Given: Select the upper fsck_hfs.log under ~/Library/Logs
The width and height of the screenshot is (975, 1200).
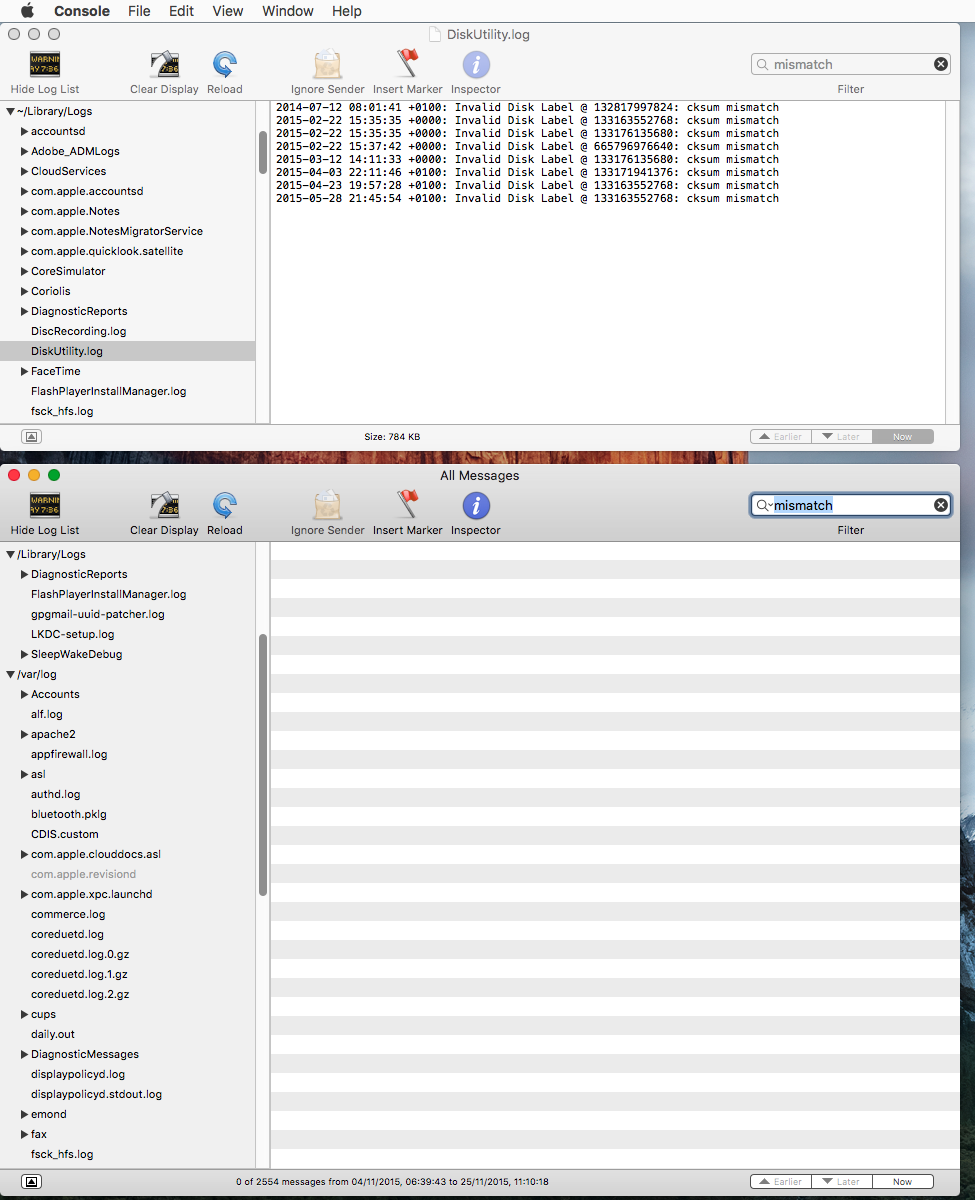Looking at the screenshot, I should click(x=62, y=411).
